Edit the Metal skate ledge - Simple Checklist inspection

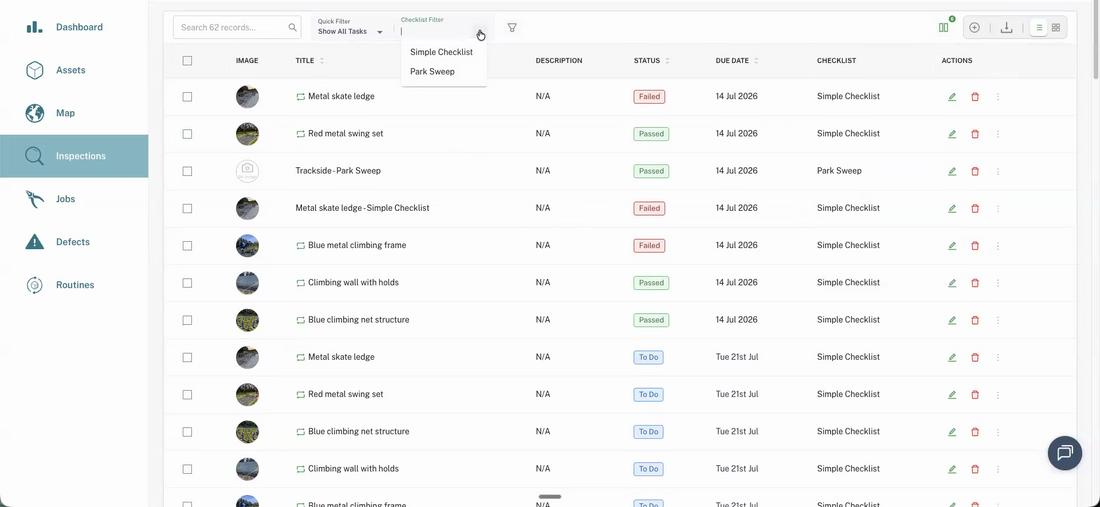point(952,208)
